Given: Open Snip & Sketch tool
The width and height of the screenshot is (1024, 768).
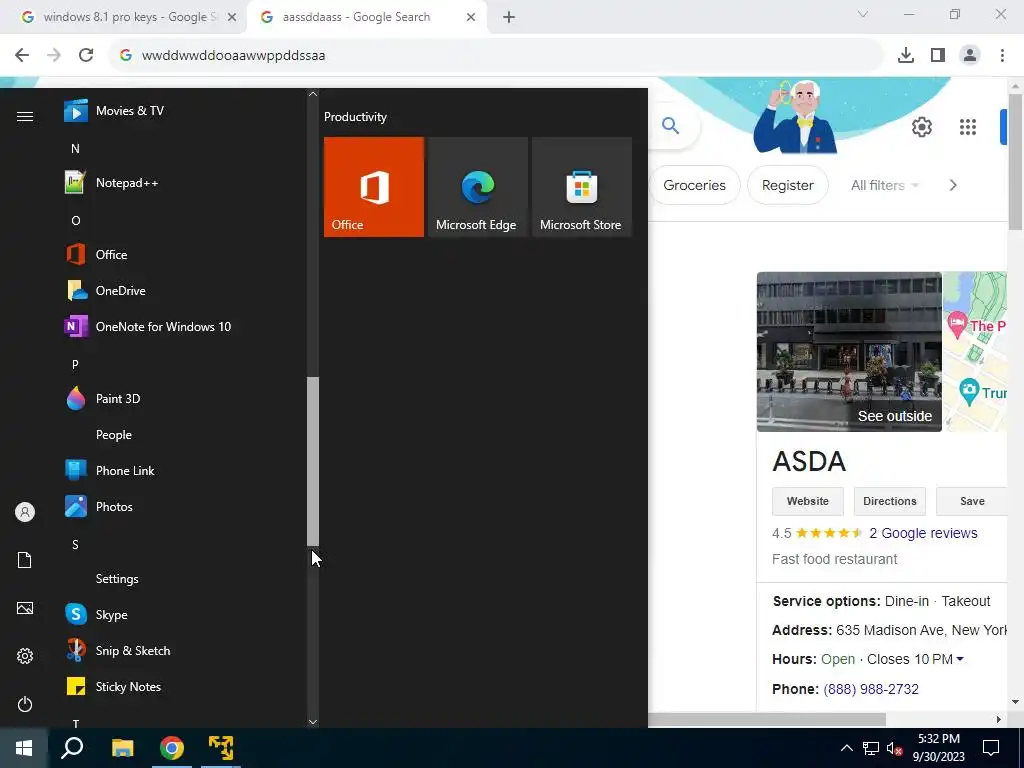Looking at the screenshot, I should click(183, 650).
